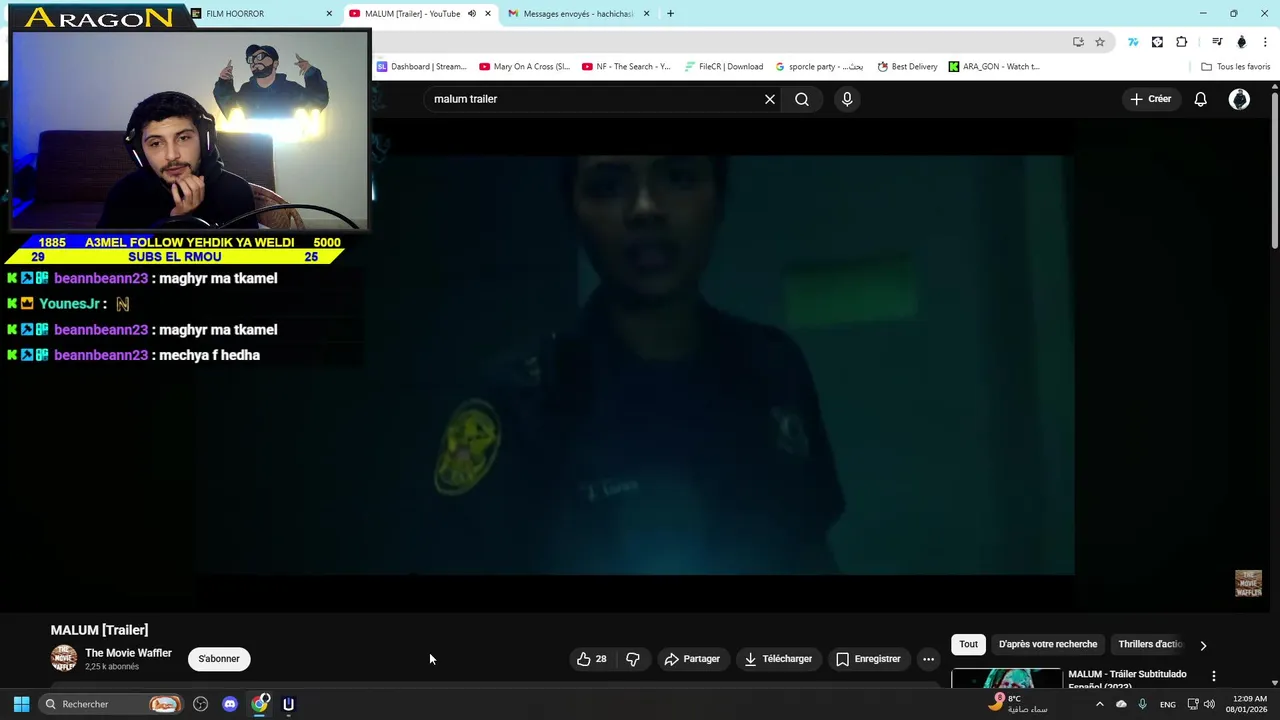Show more filter chips with the right chevron

(1203, 645)
